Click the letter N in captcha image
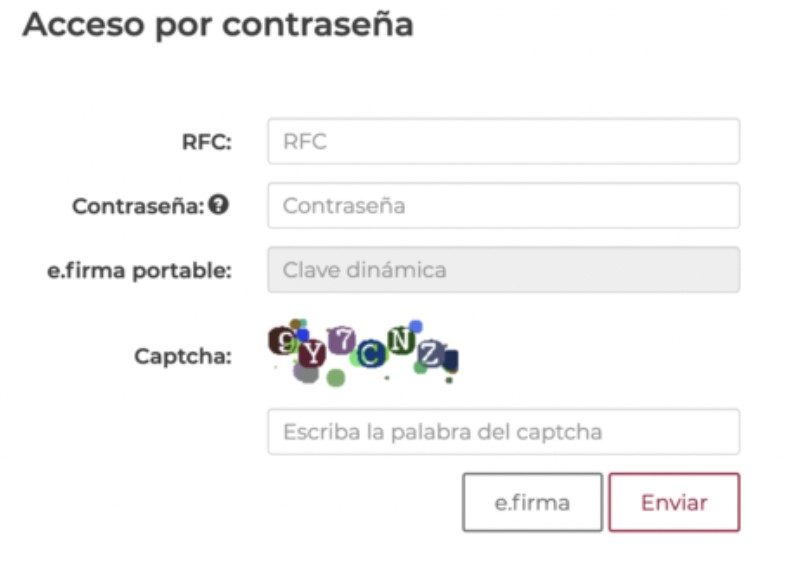The height and width of the screenshot is (564, 800). 401,340
